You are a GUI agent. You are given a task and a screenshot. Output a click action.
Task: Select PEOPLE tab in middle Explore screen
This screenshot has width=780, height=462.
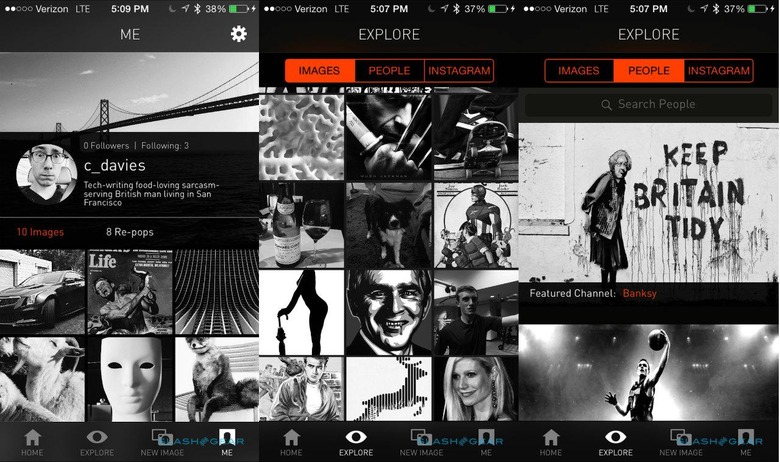click(390, 71)
